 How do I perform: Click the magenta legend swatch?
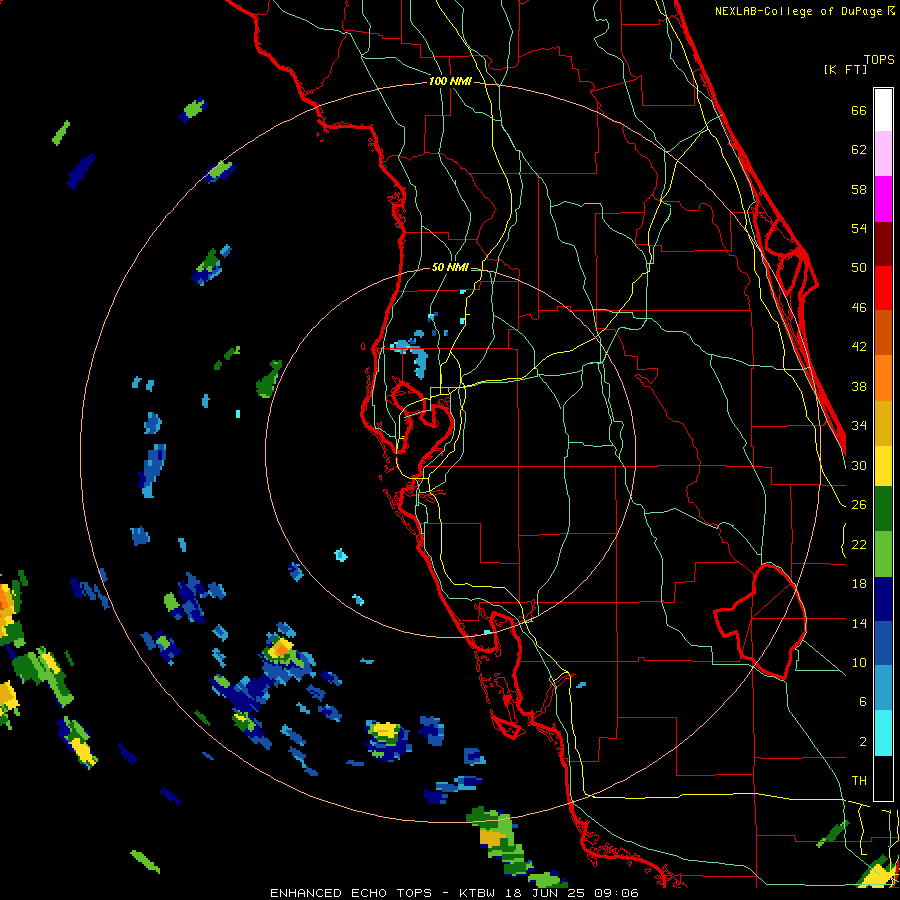coord(883,199)
